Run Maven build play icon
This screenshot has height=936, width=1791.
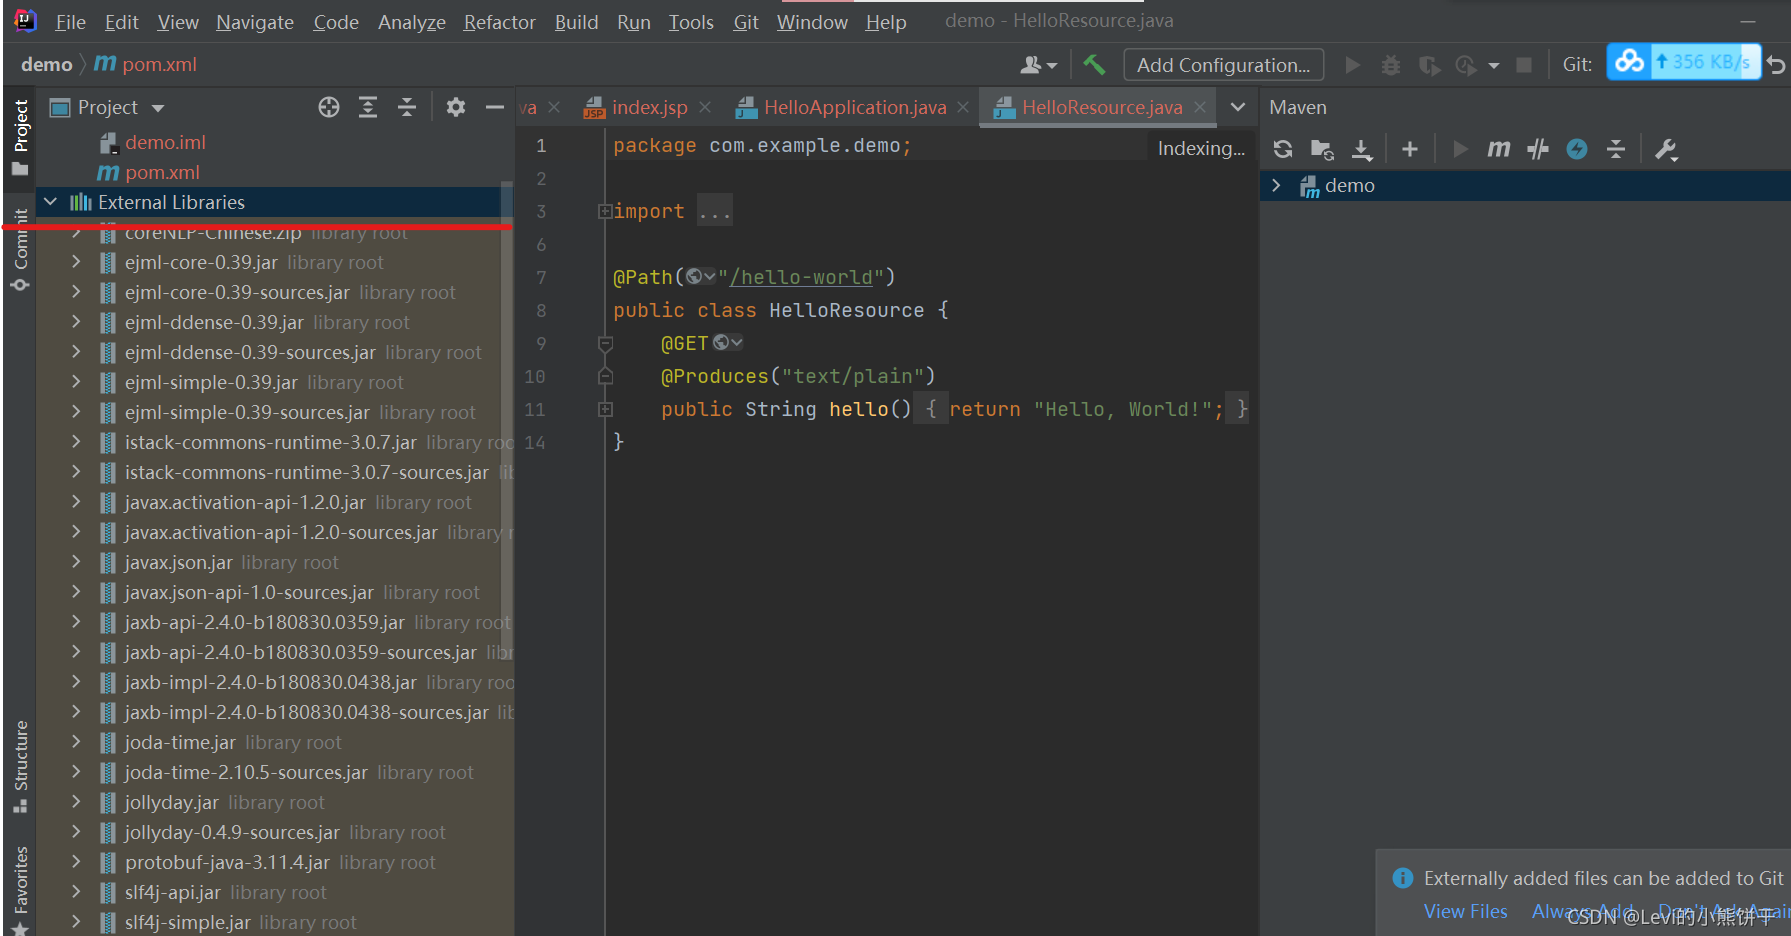tap(1460, 149)
